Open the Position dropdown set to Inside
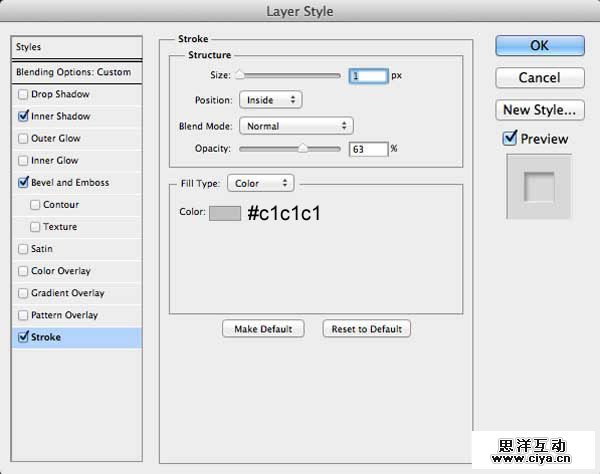This screenshot has height=474, width=600. pos(270,100)
